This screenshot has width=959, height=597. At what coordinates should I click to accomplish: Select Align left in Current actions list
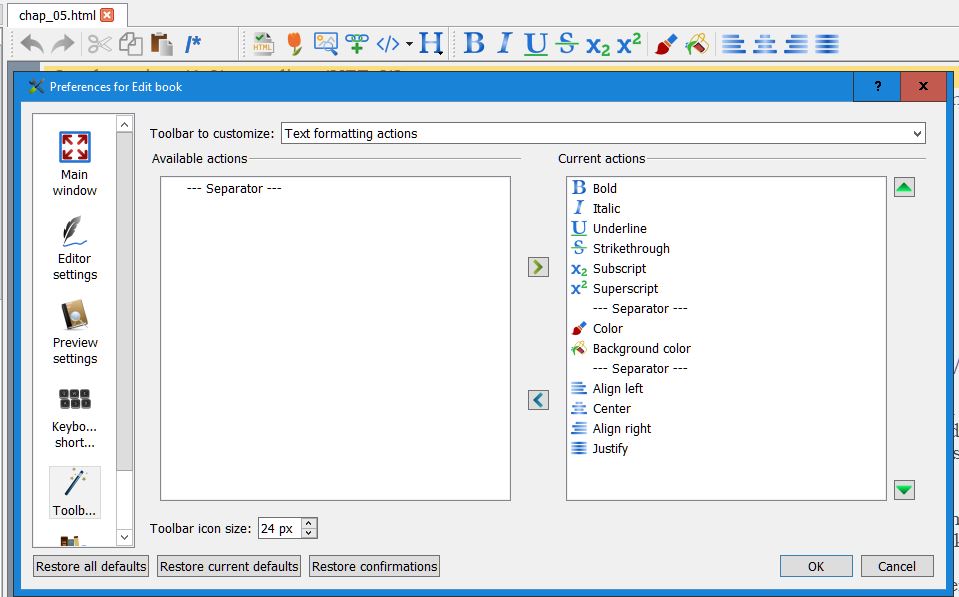point(726,388)
